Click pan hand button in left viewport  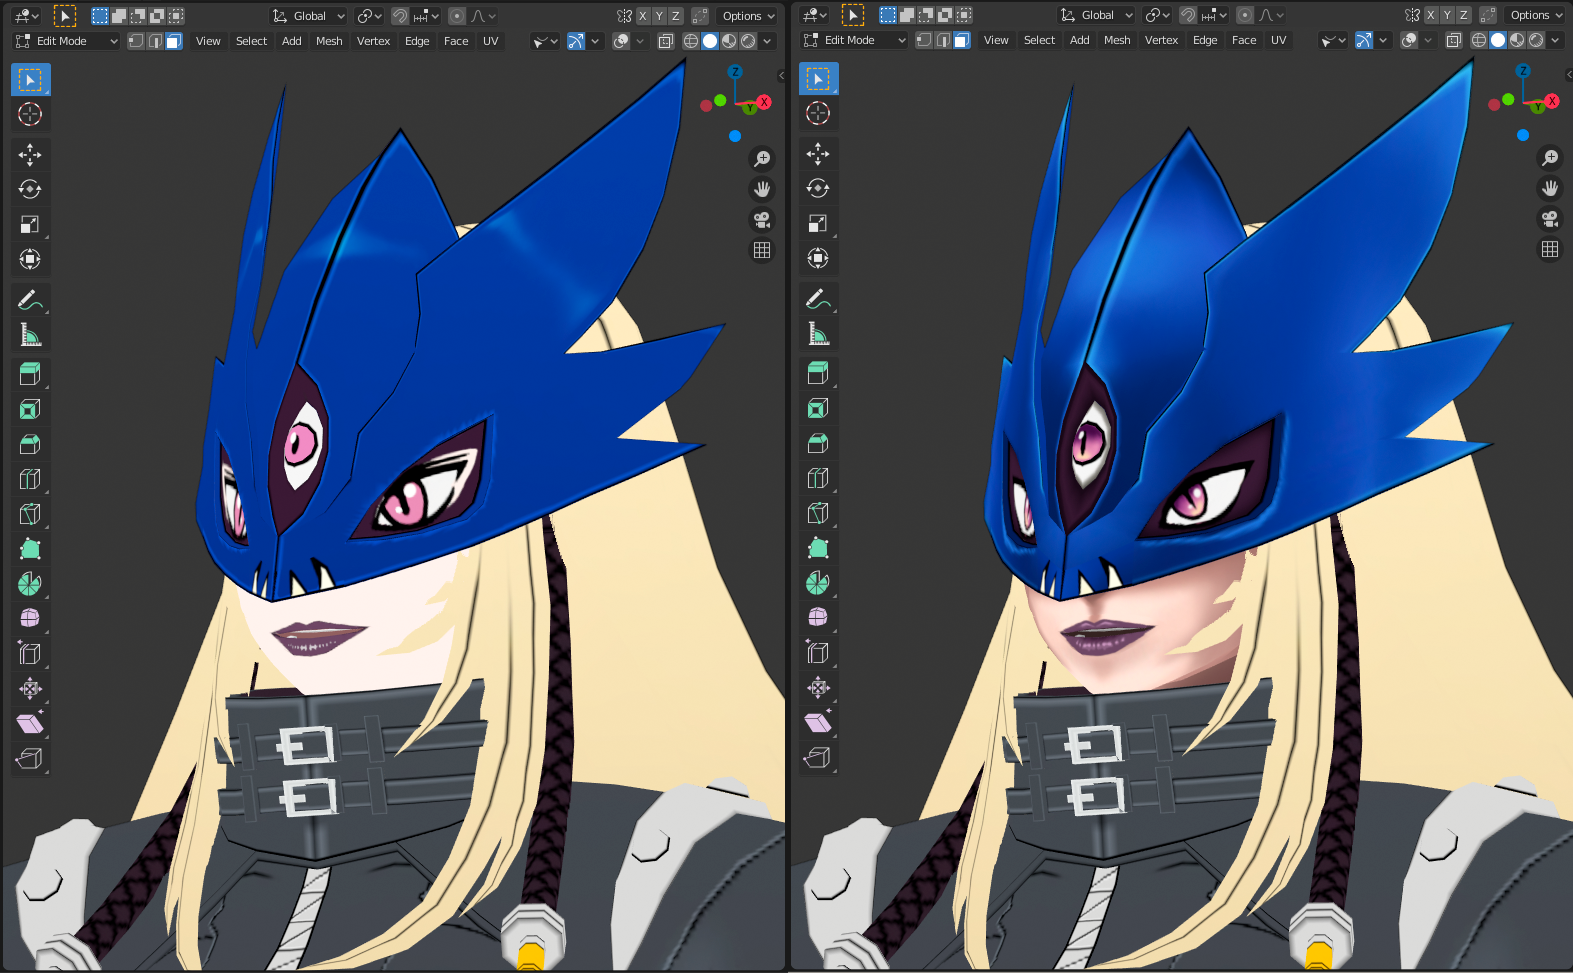pos(762,189)
